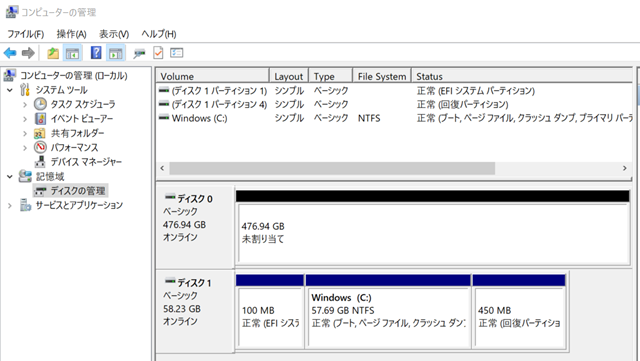Toggle the Show/Hide Action Pane icon
This screenshot has height=361, width=640.
116,53
